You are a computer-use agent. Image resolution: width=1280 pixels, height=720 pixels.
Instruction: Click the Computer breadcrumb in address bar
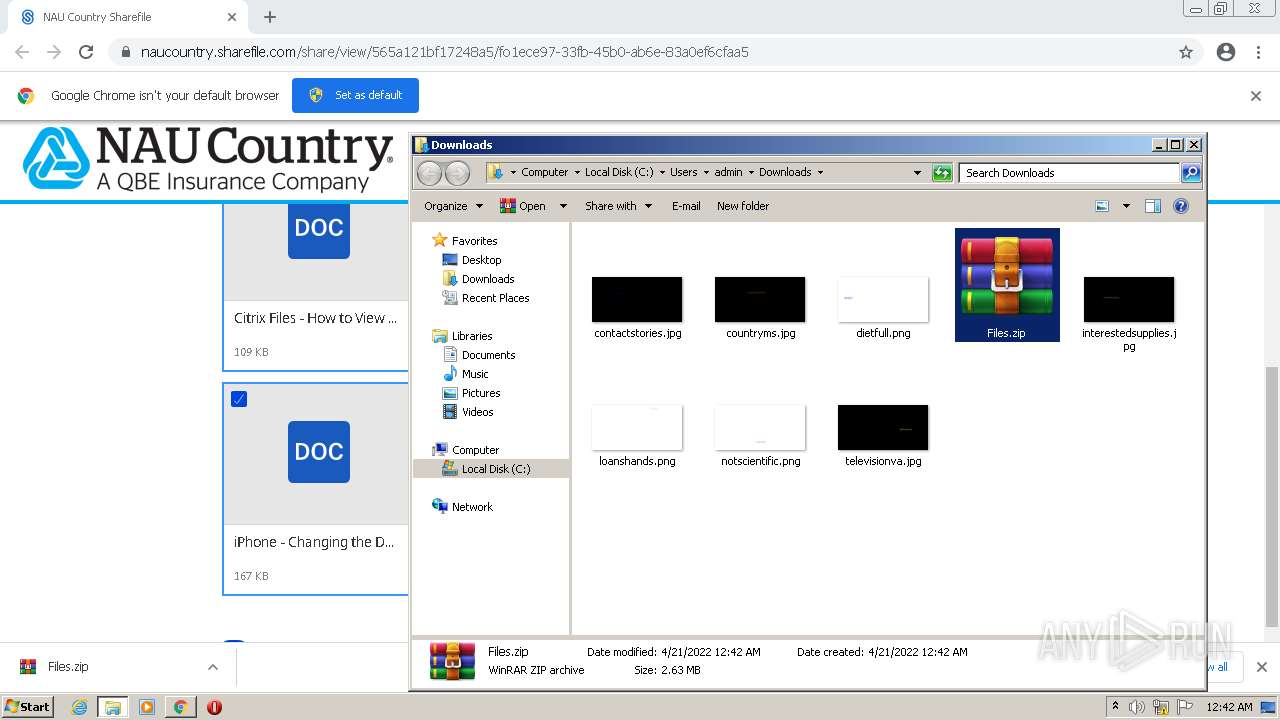[544, 172]
